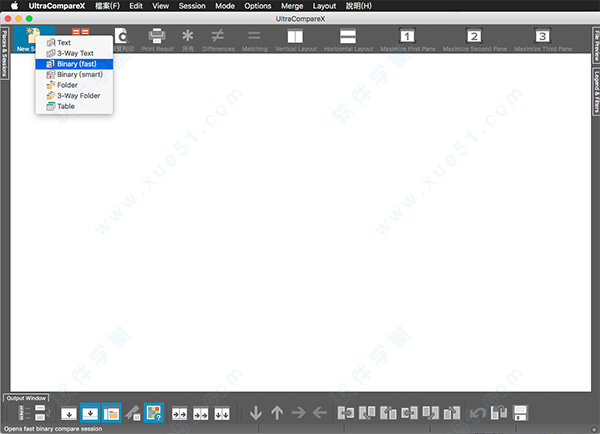
Task: Toggle the colored legend grid button
Action: tap(153, 412)
